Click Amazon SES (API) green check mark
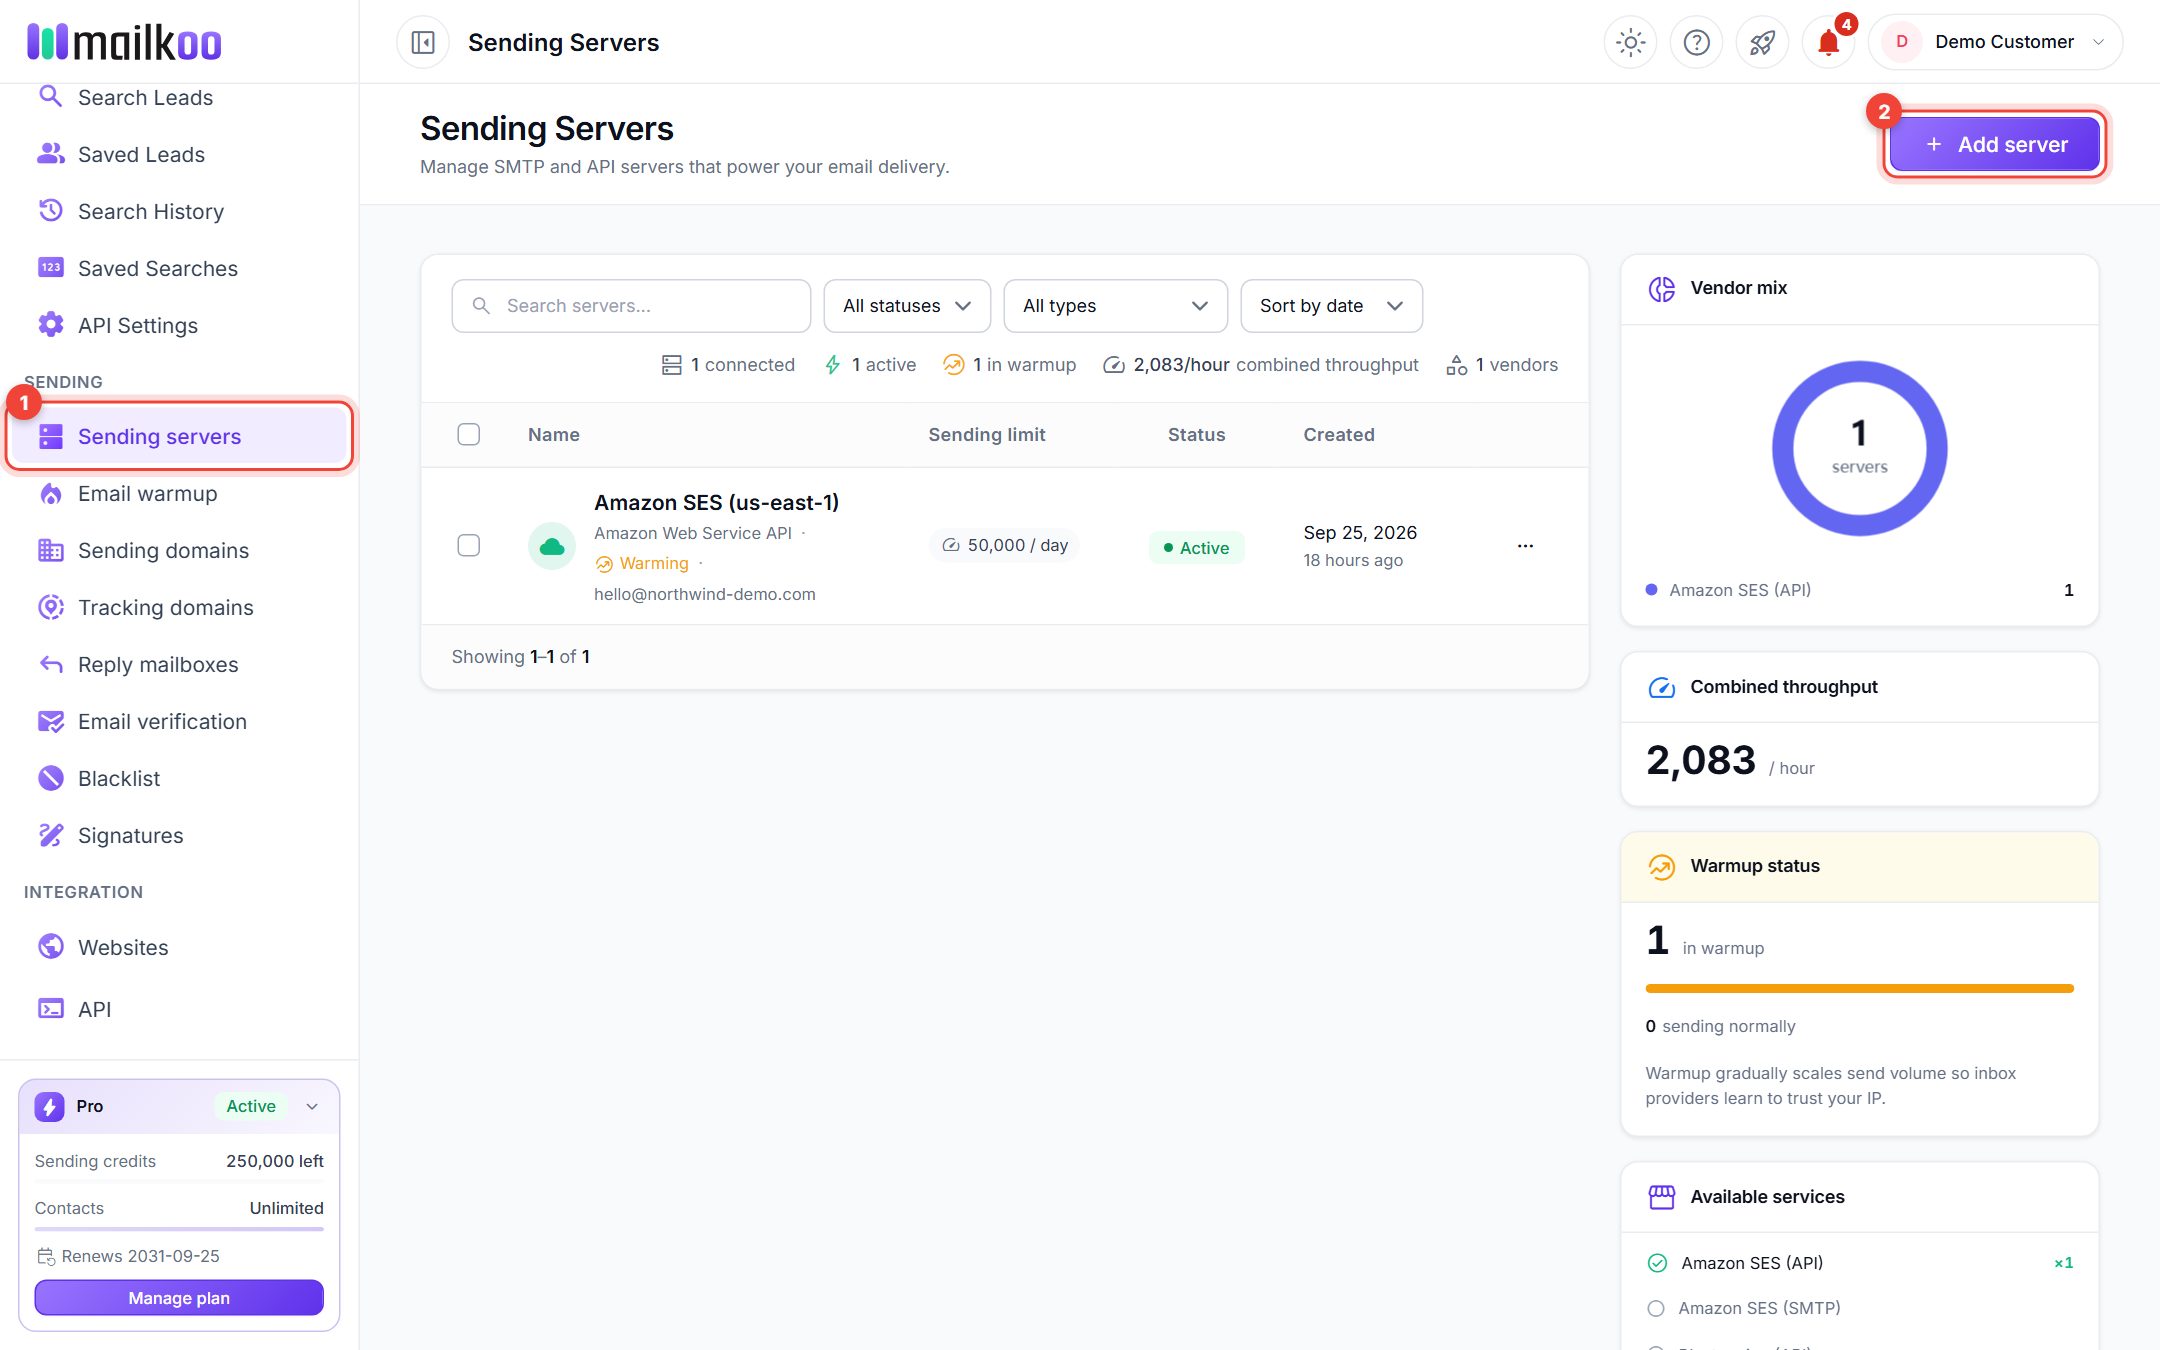The image size is (2160, 1350). point(1657,1263)
